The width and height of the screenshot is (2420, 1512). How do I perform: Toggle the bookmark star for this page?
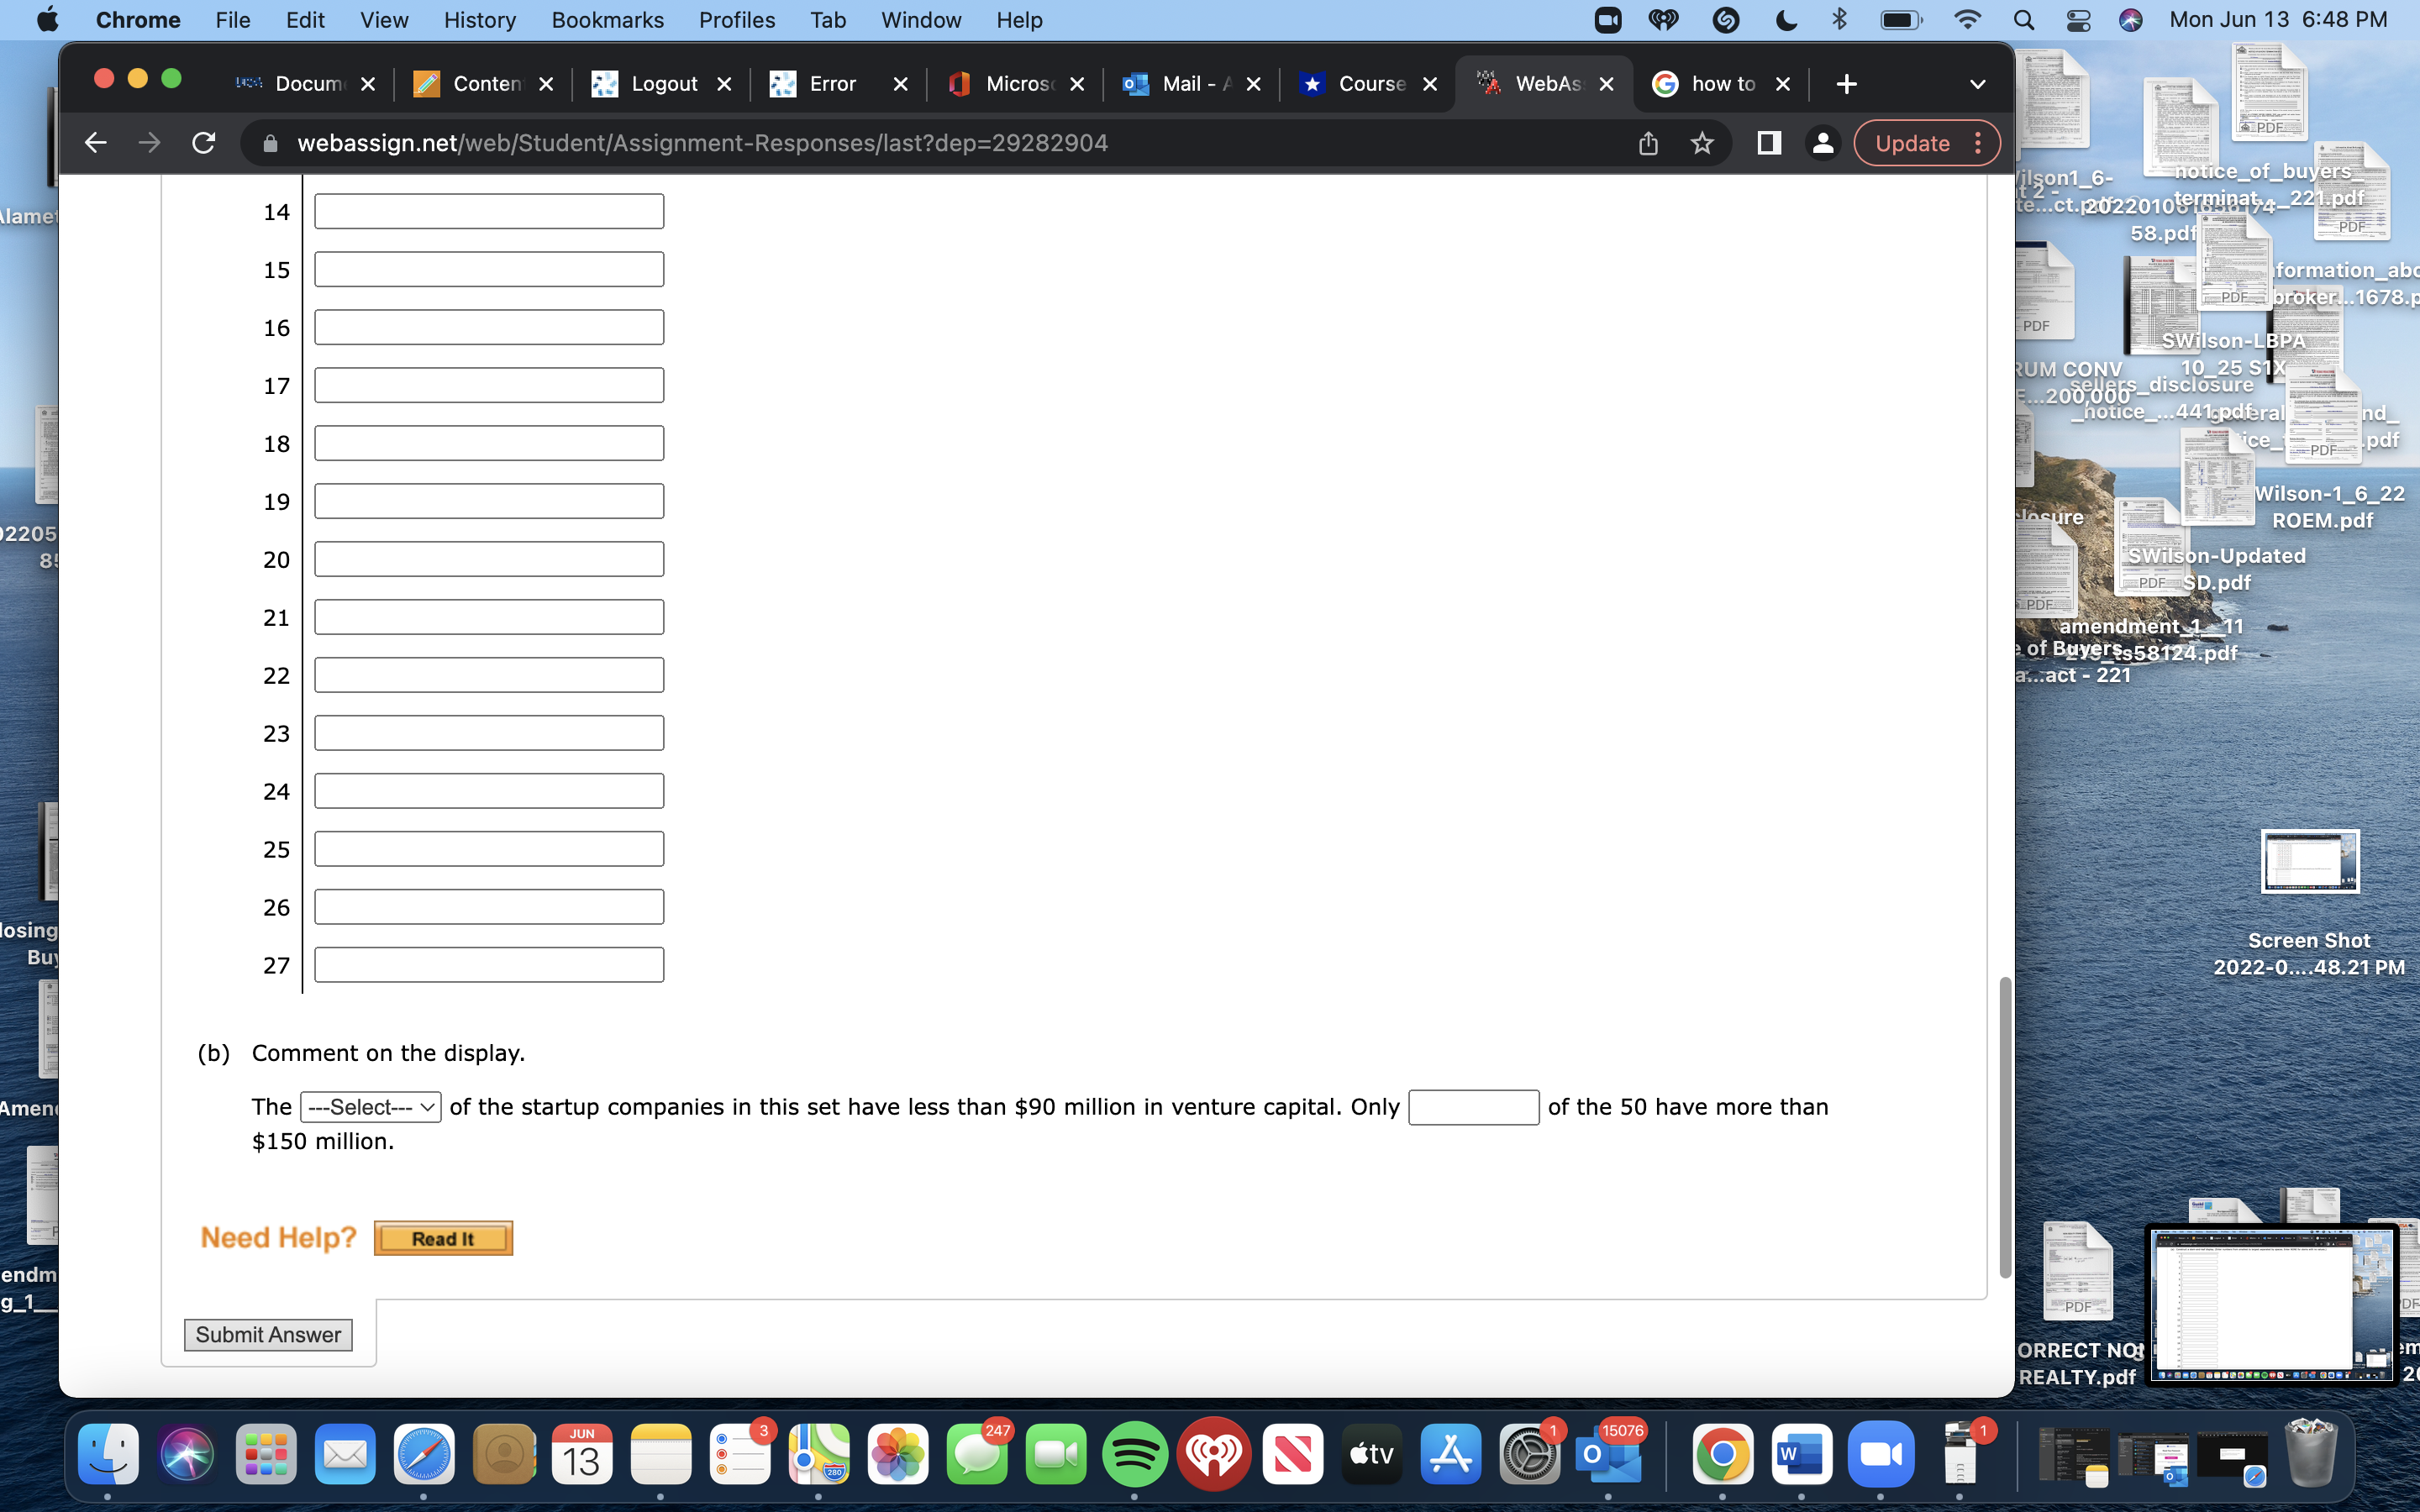(x=1701, y=143)
